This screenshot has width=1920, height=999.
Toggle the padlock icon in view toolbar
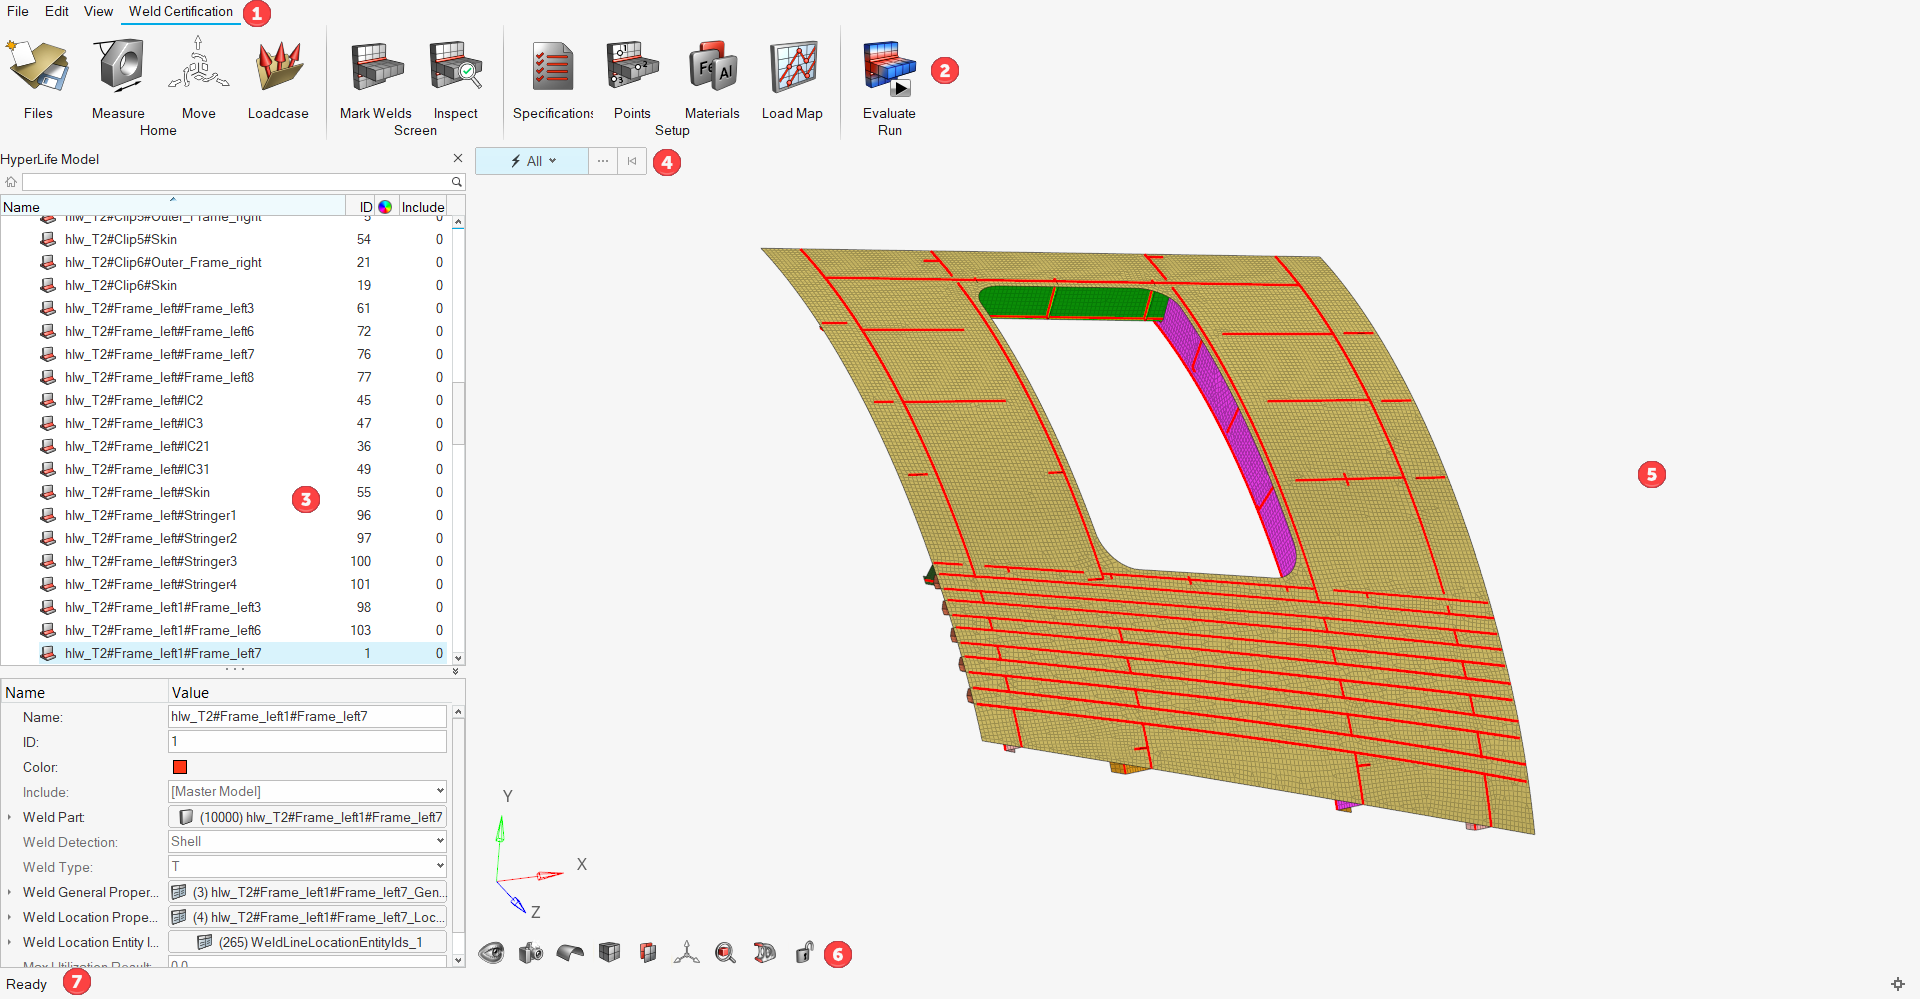(804, 953)
